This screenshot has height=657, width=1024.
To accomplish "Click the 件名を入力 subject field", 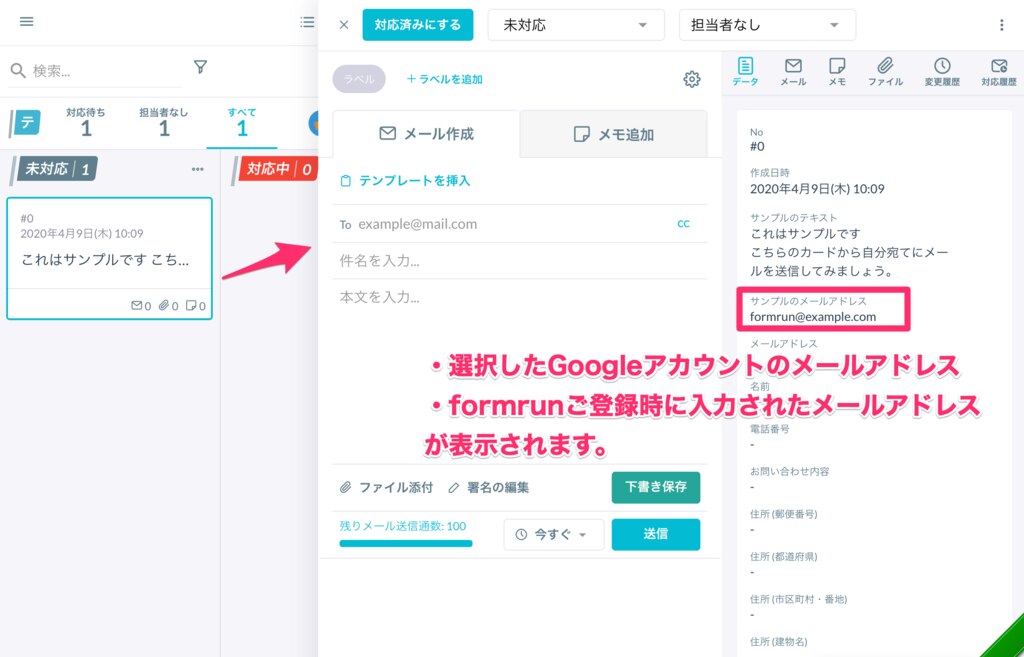I will (x=520, y=261).
